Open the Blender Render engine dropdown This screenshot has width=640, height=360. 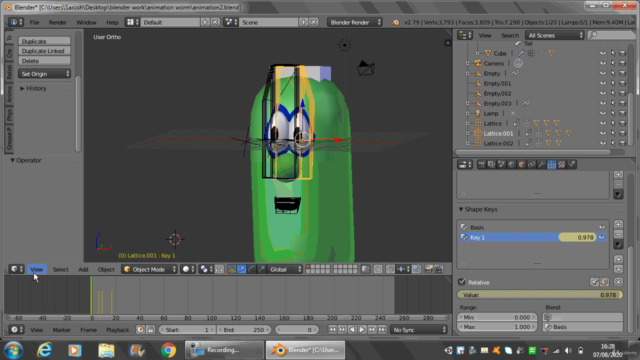pos(354,22)
